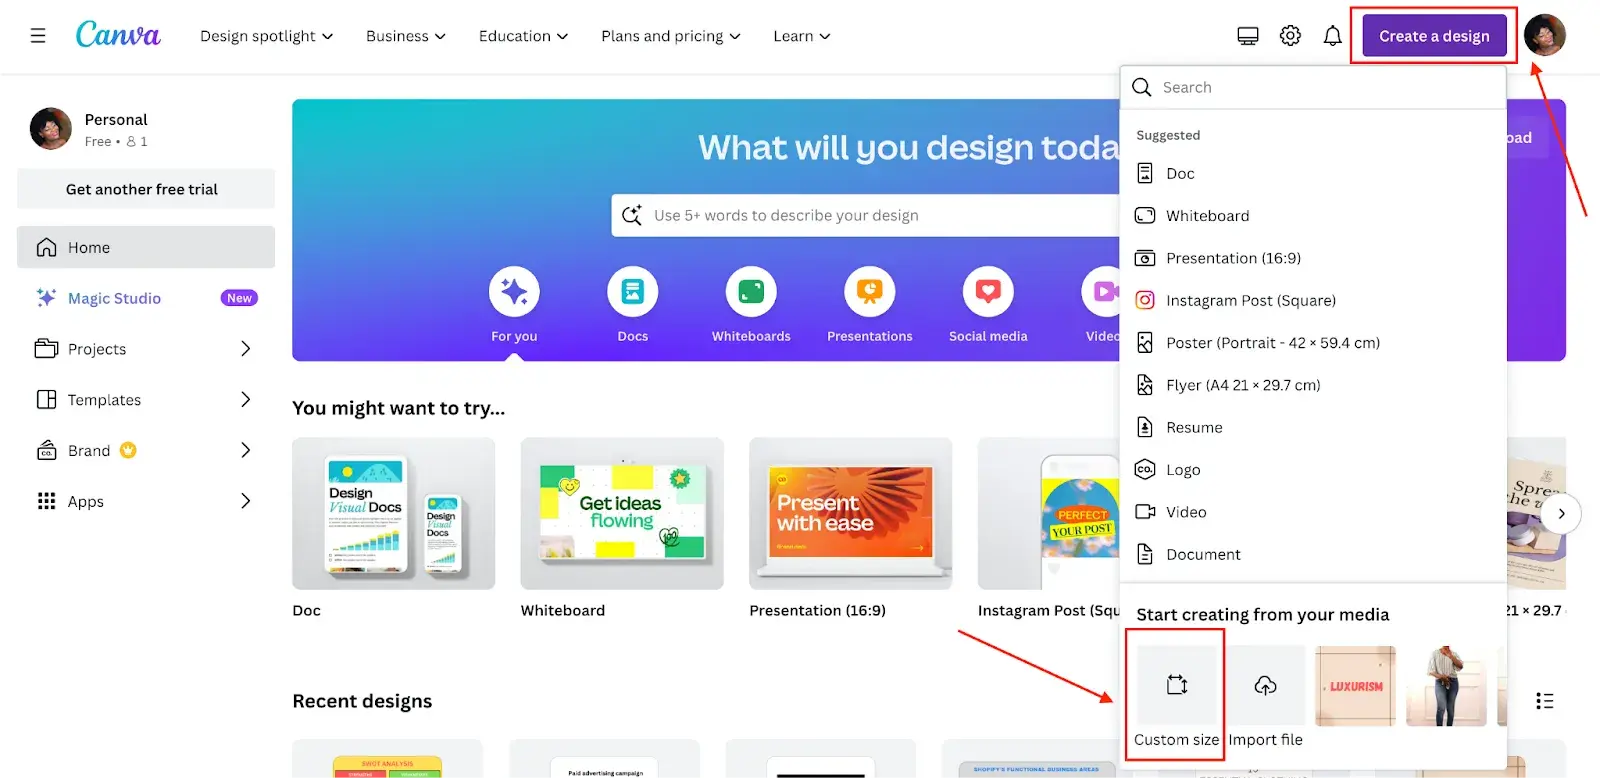Expand the Business menu
The image size is (1600, 778).
point(406,36)
